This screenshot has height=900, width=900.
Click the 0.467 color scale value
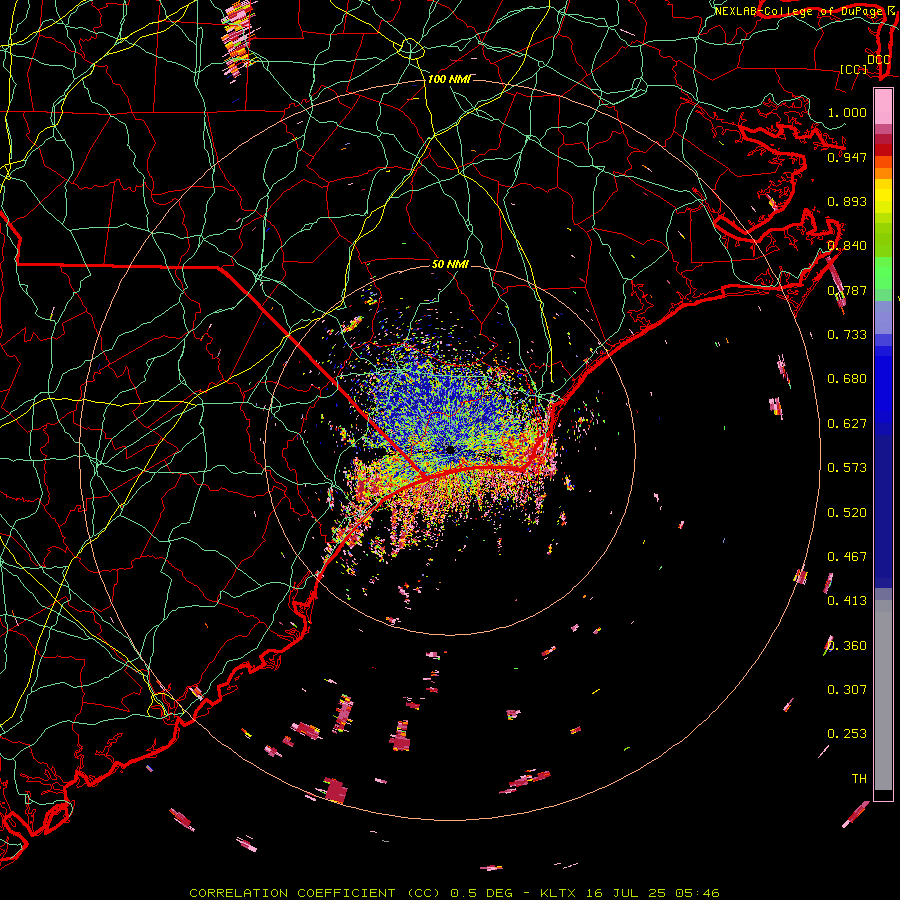847,557
